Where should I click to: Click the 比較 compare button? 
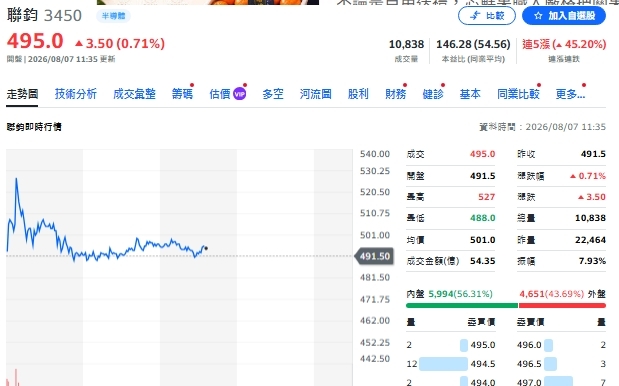tap(486, 16)
